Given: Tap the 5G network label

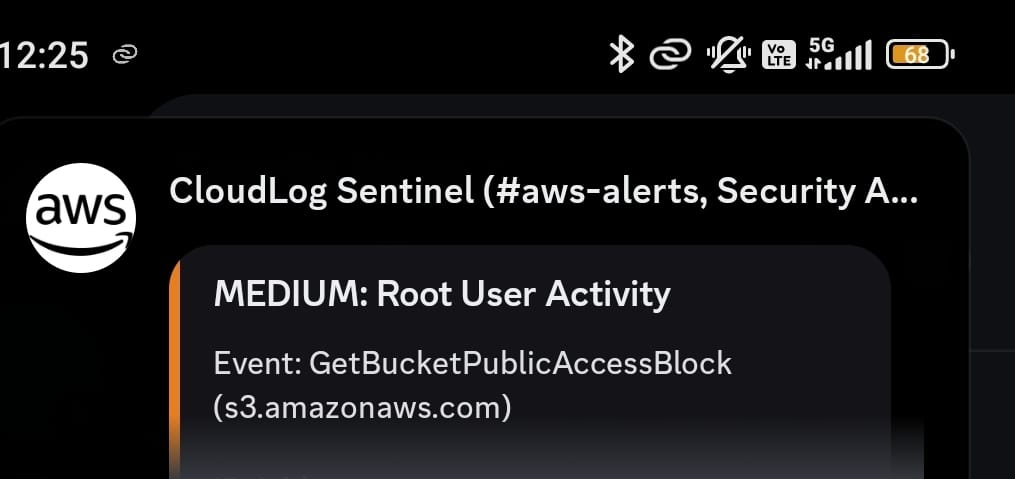Looking at the screenshot, I should (821, 46).
